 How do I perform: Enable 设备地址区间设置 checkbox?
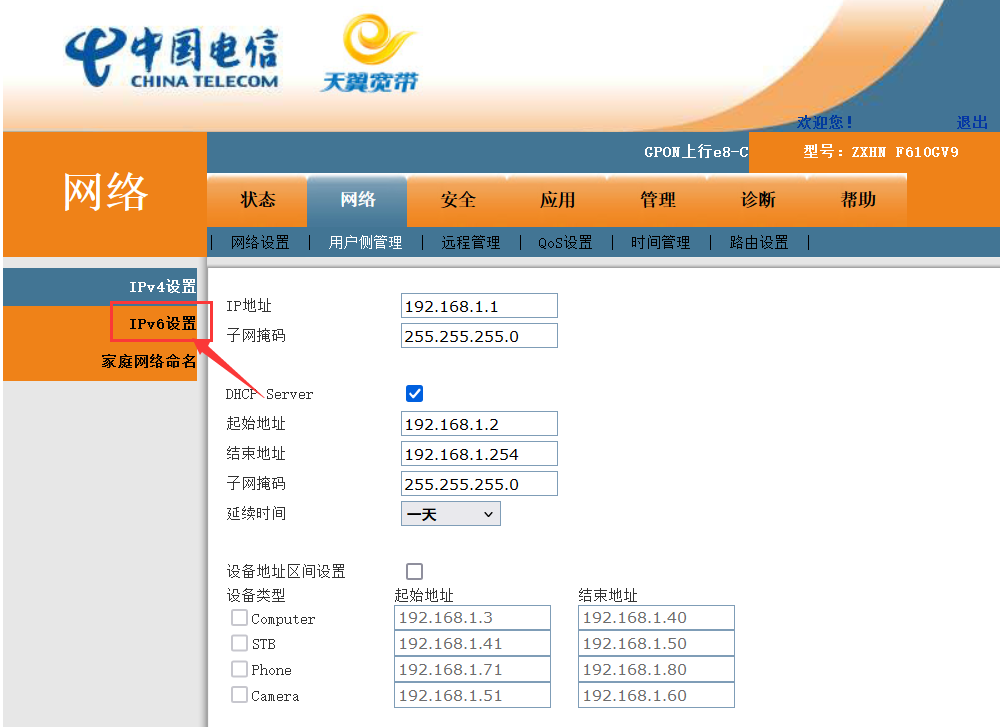[415, 571]
